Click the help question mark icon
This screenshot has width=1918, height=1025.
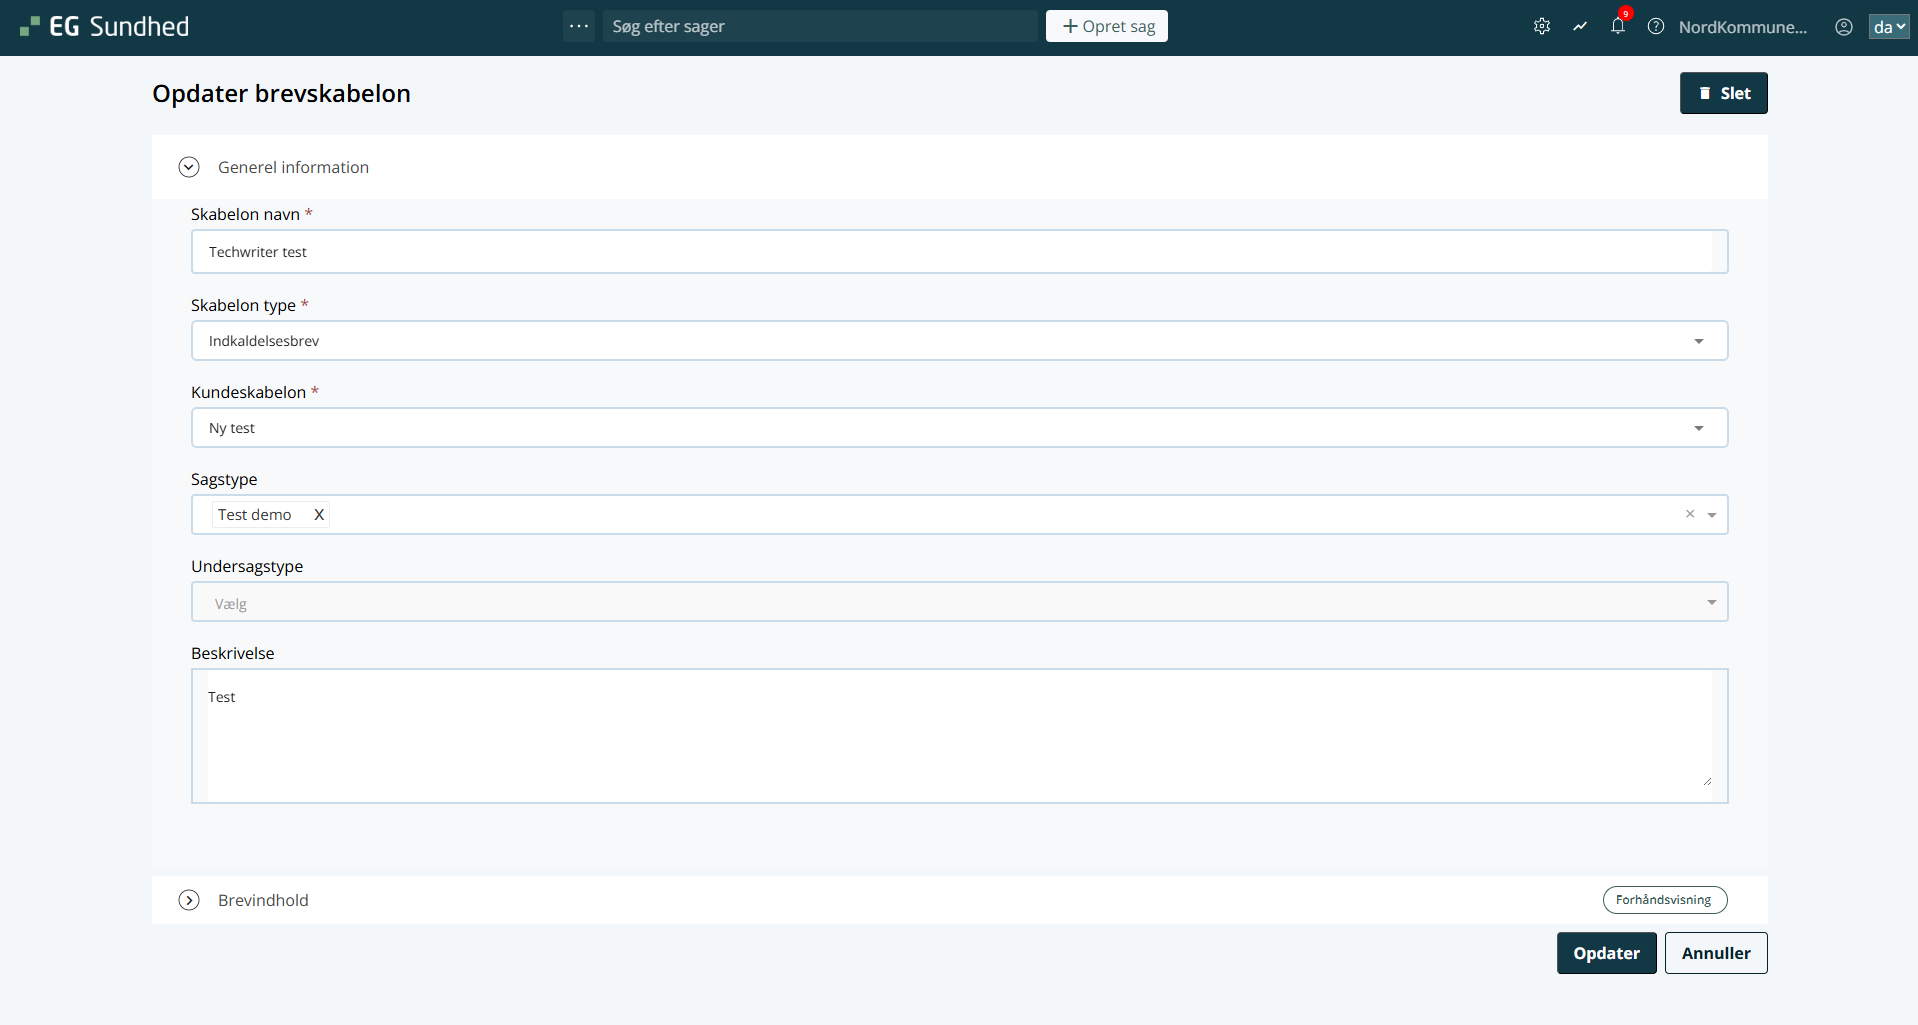tap(1656, 27)
